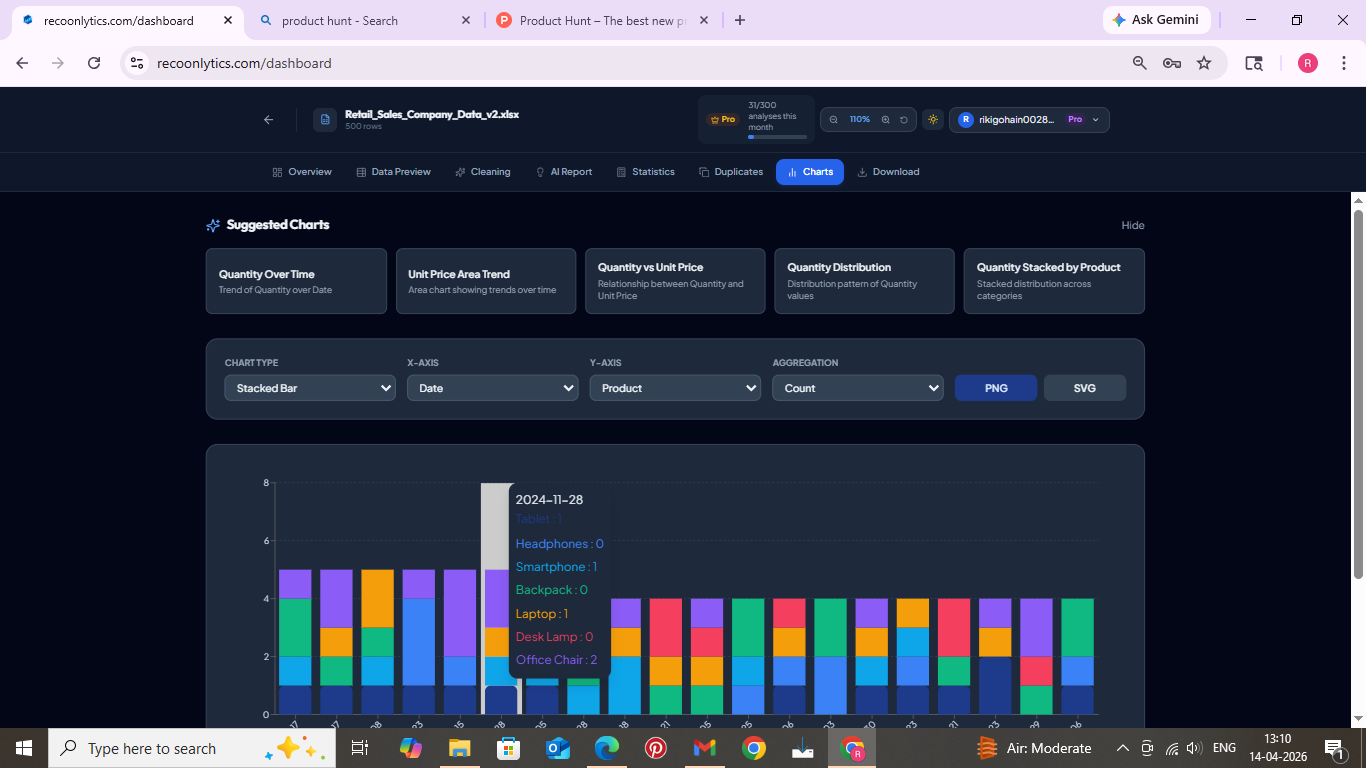This screenshot has height=768, width=1366.
Task: Export the chart as PNG
Action: tap(996, 388)
